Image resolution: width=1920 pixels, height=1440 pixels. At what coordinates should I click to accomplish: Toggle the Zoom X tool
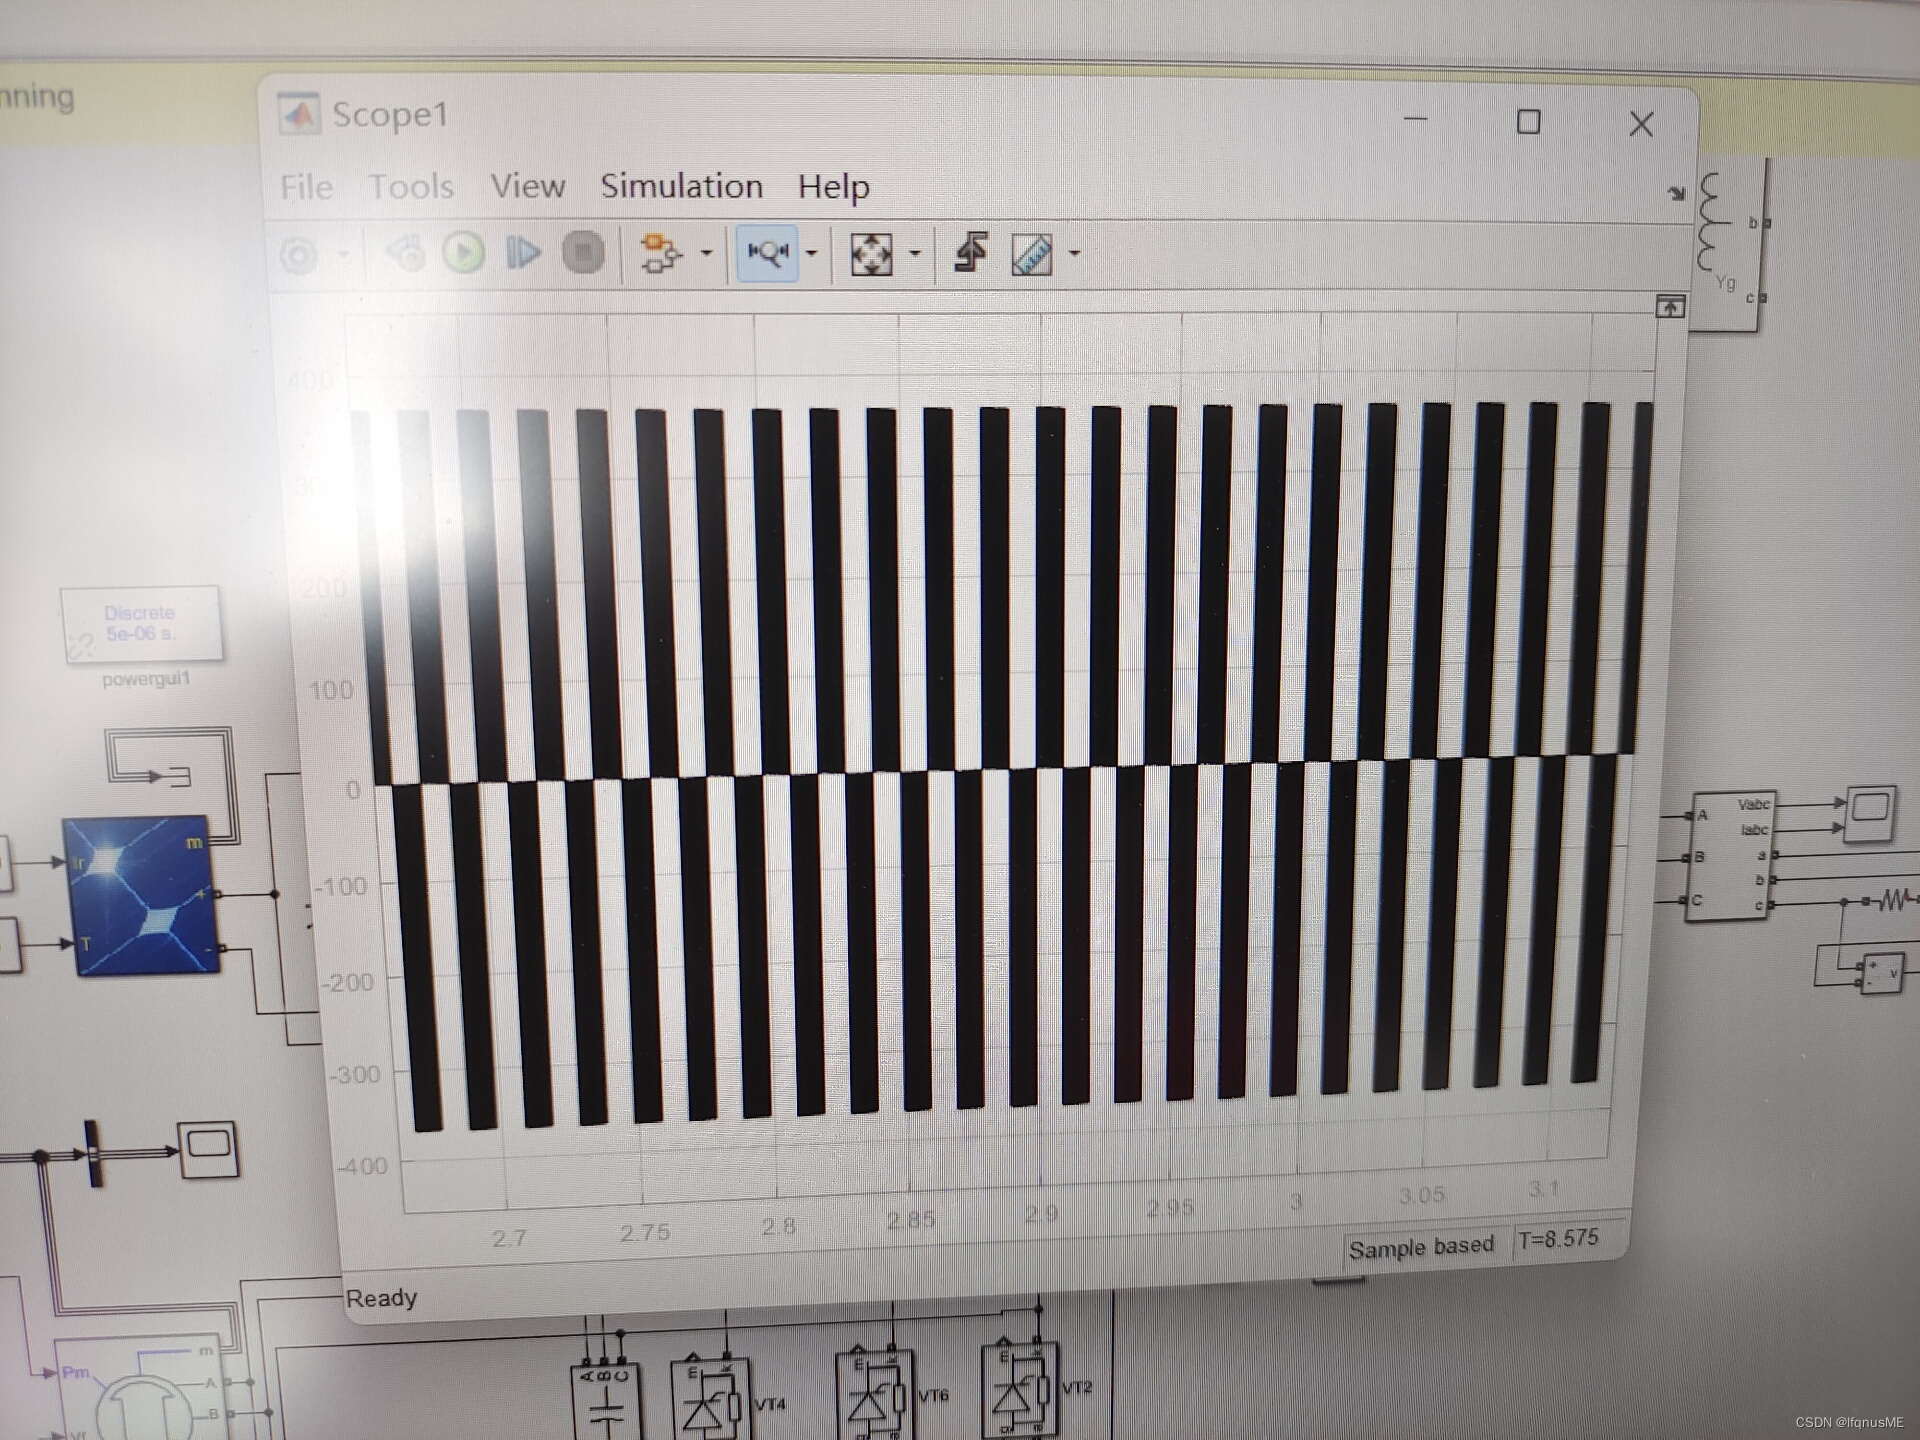pos(767,253)
